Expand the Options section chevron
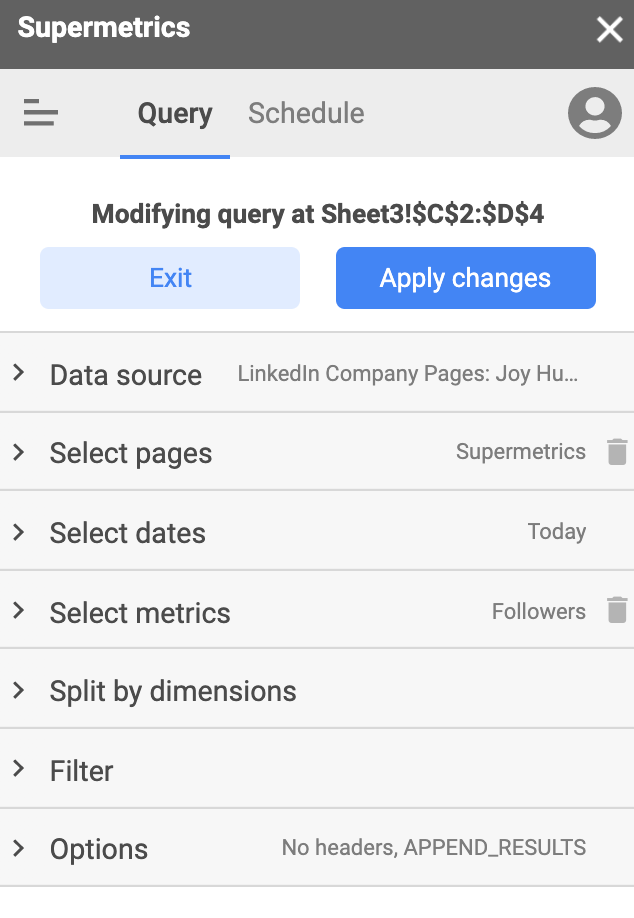The width and height of the screenshot is (634, 918). [19, 848]
